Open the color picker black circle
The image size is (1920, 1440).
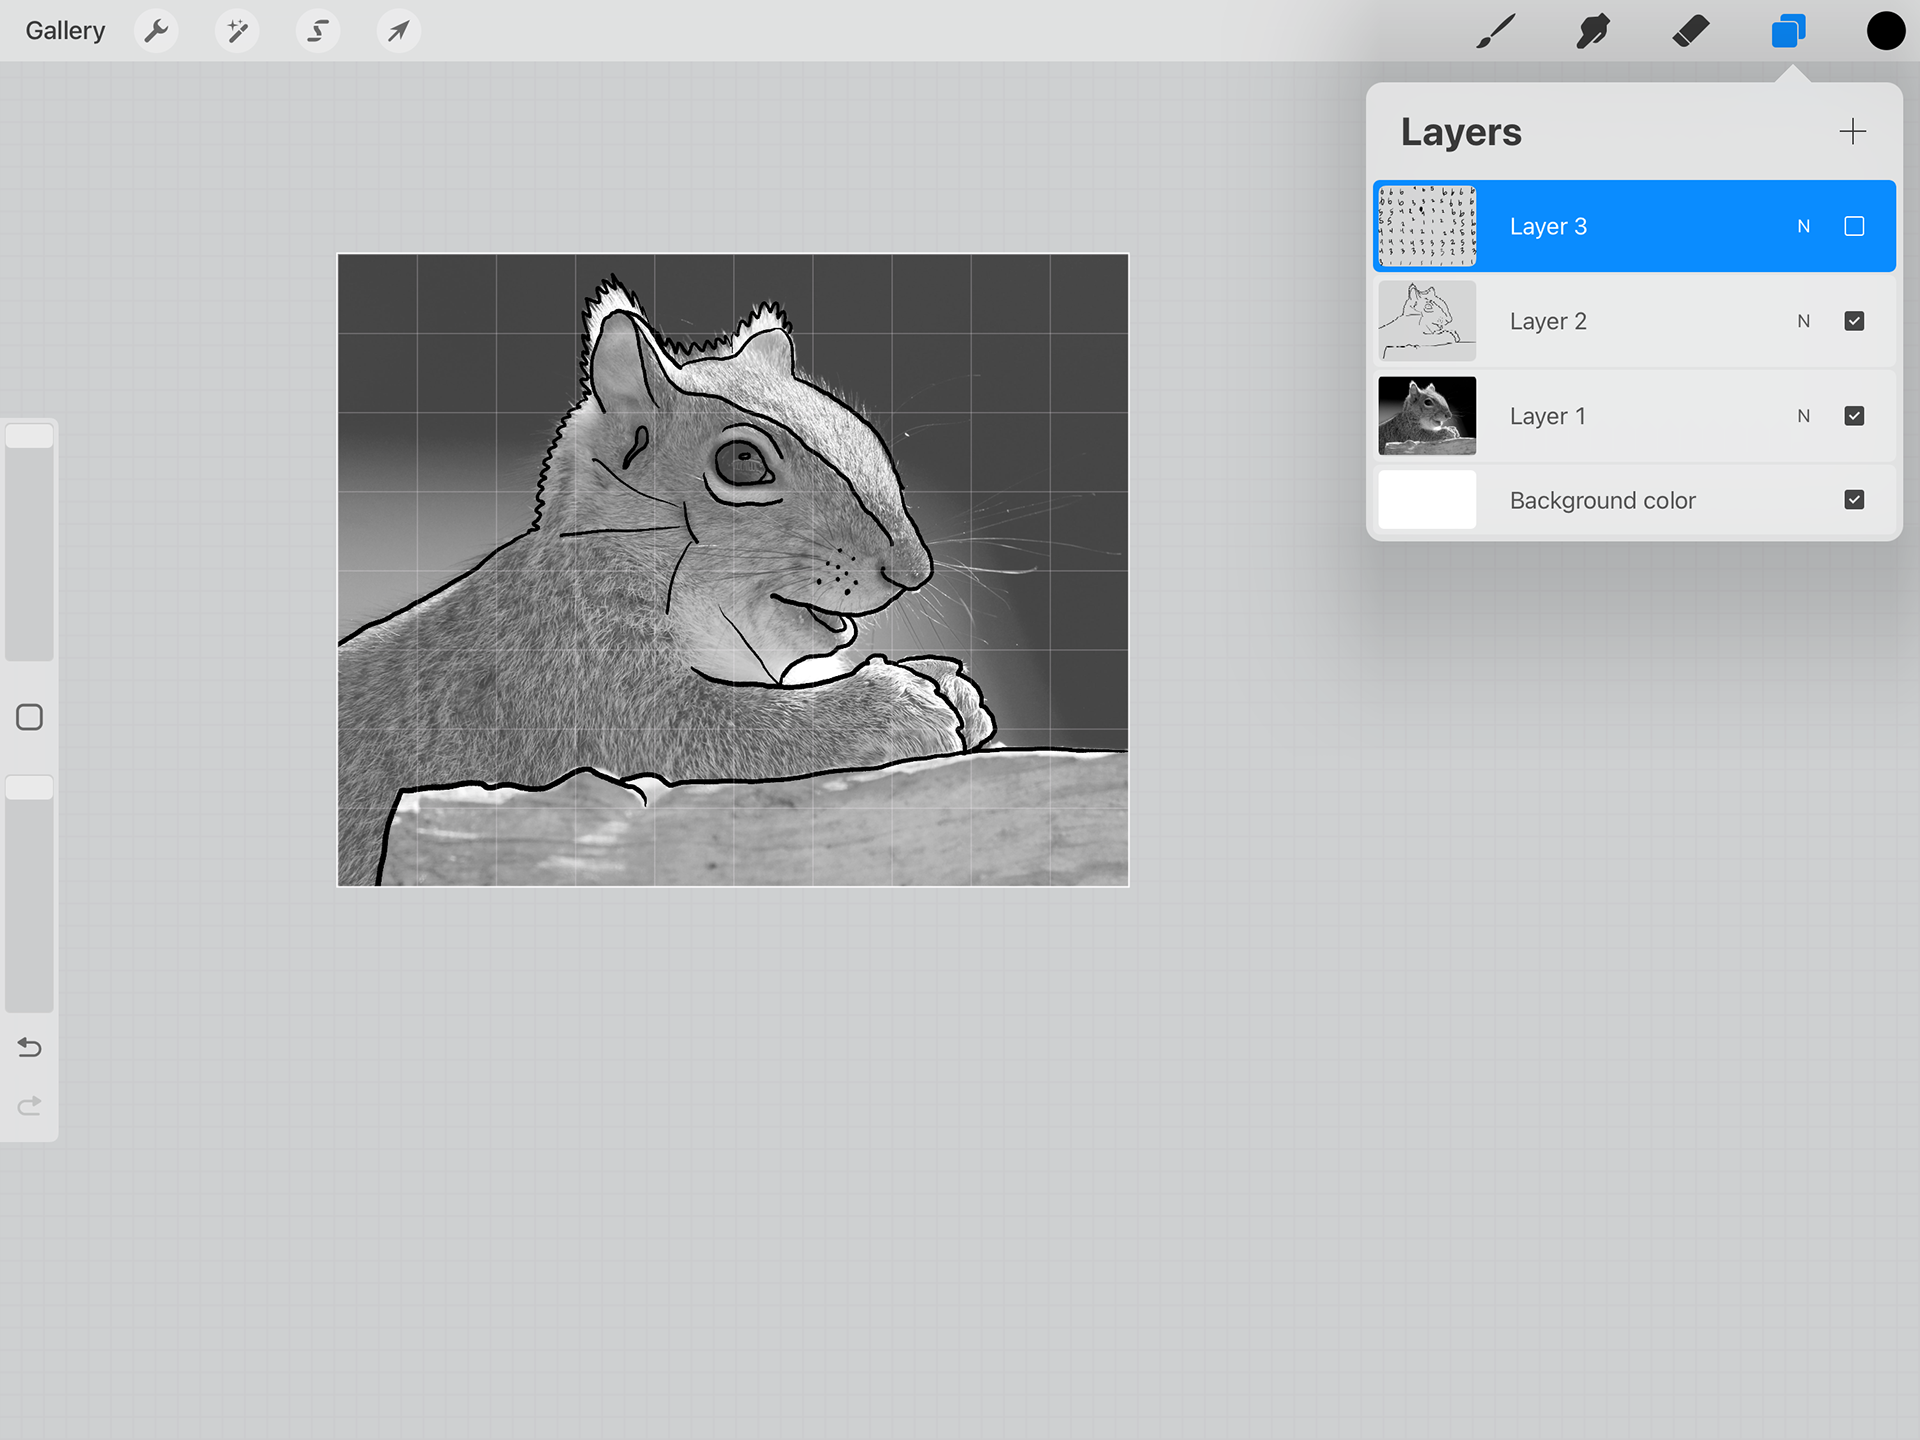[x=1885, y=31]
